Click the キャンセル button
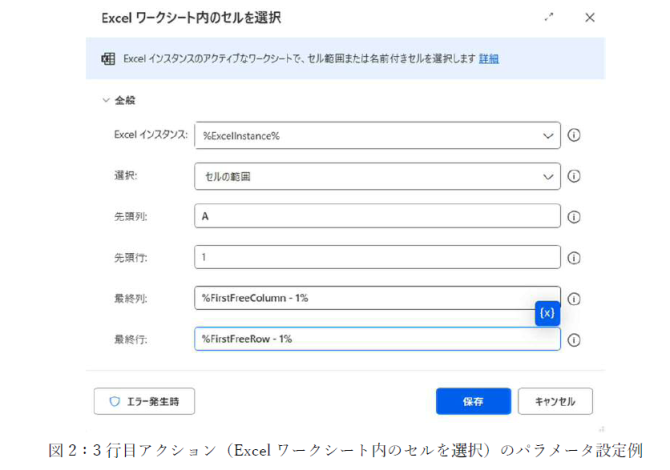 [555, 401]
